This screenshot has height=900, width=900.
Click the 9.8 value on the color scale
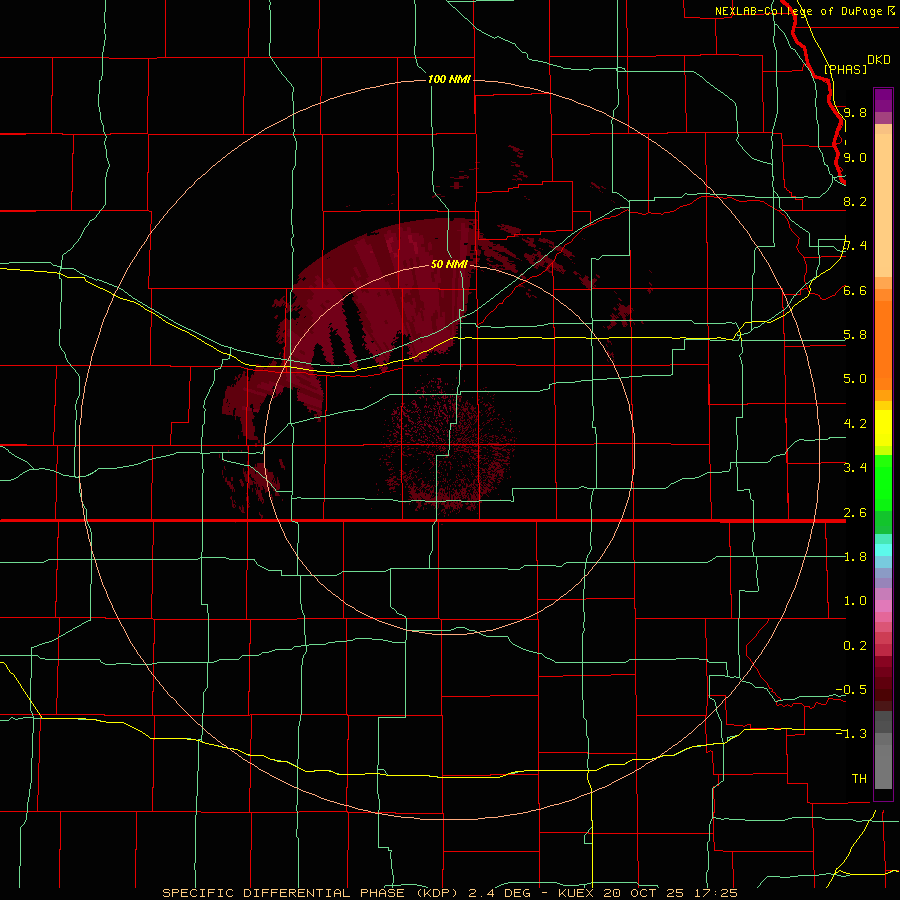[855, 112]
